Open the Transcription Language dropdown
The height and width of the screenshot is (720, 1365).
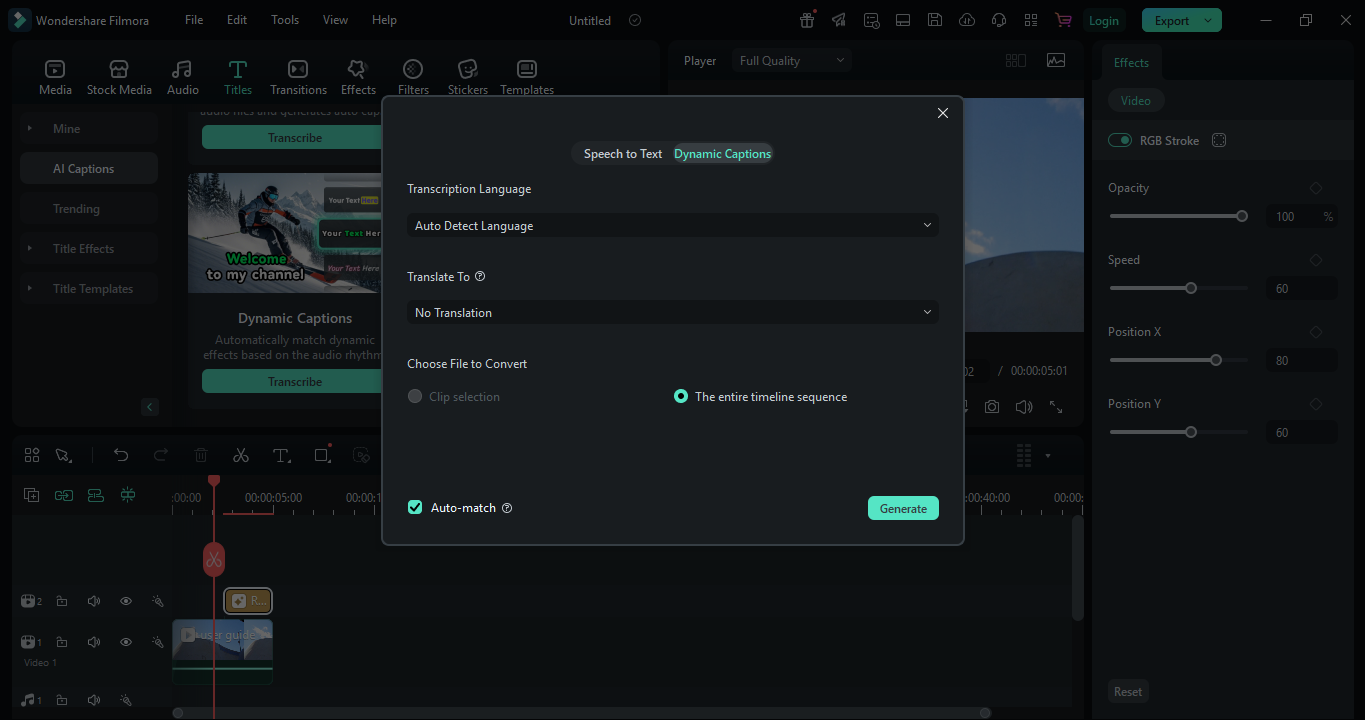click(673, 226)
